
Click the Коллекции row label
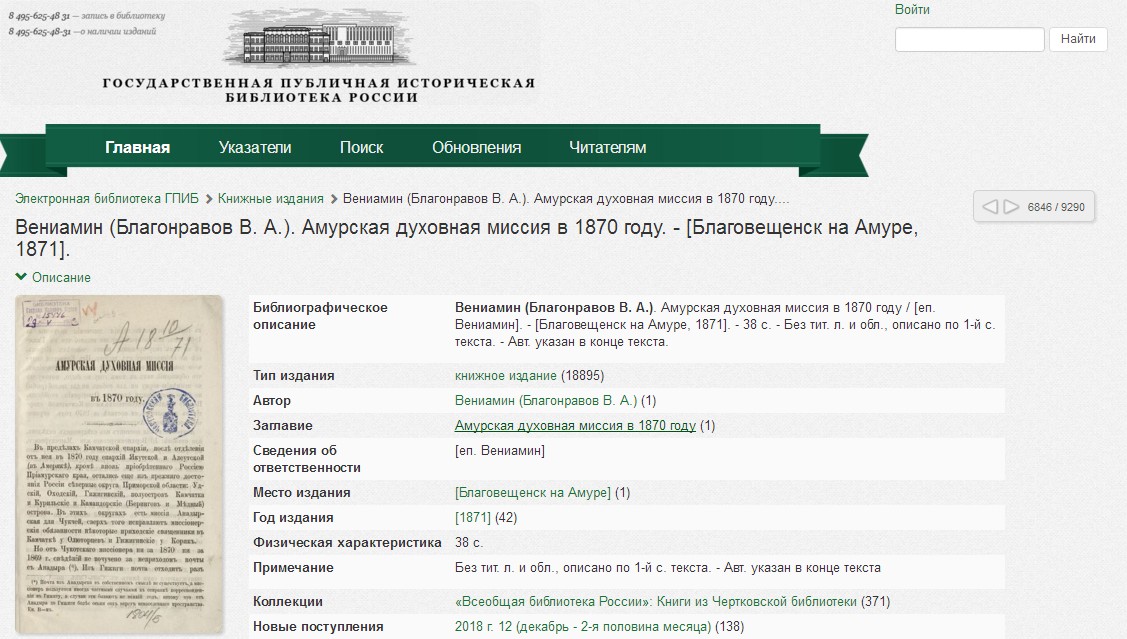click(x=288, y=602)
